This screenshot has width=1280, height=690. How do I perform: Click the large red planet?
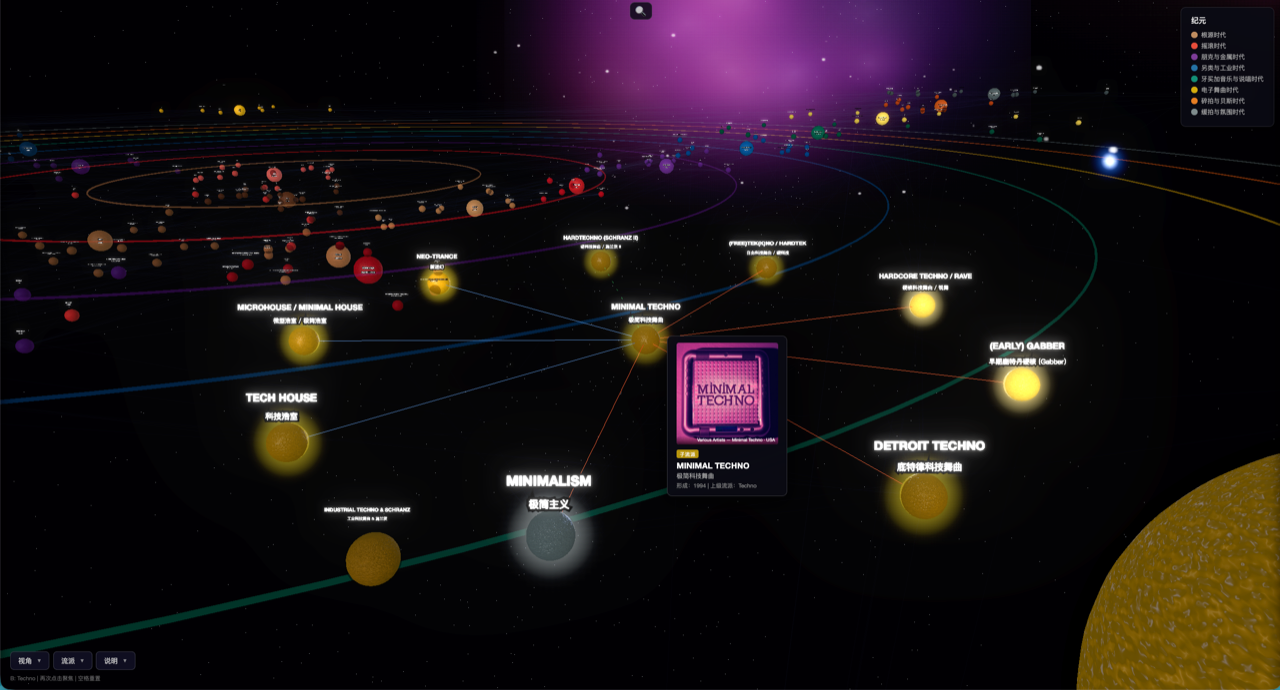tap(368, 270)
